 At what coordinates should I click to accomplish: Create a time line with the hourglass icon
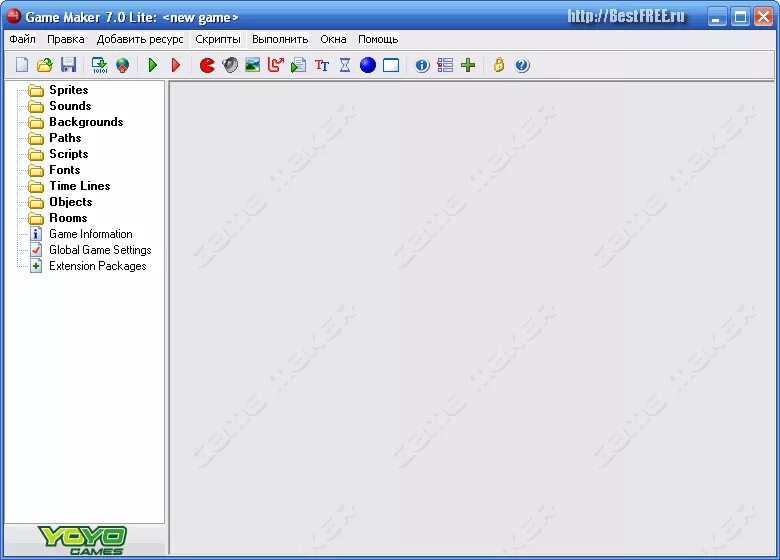pyautogui.click(x=345, y=65)
